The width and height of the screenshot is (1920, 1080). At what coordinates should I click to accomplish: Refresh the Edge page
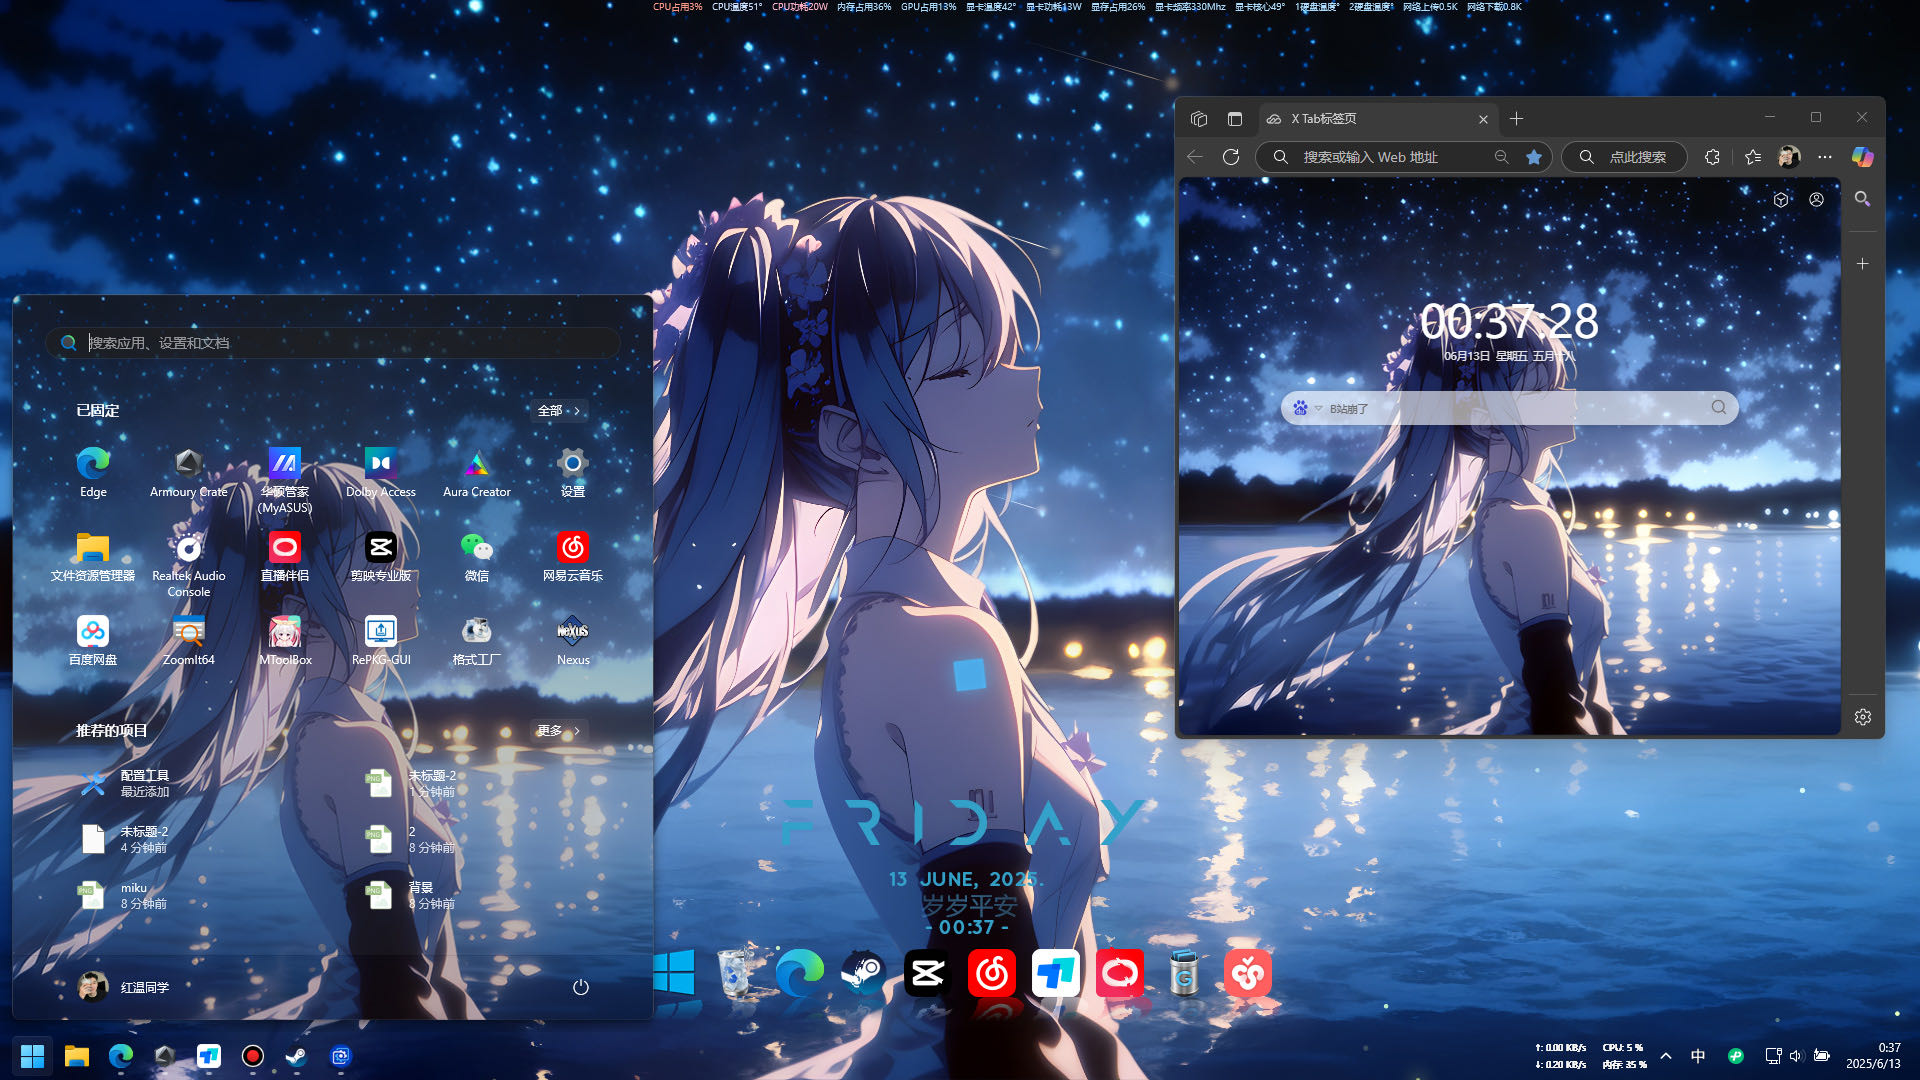click(1231, 157)
